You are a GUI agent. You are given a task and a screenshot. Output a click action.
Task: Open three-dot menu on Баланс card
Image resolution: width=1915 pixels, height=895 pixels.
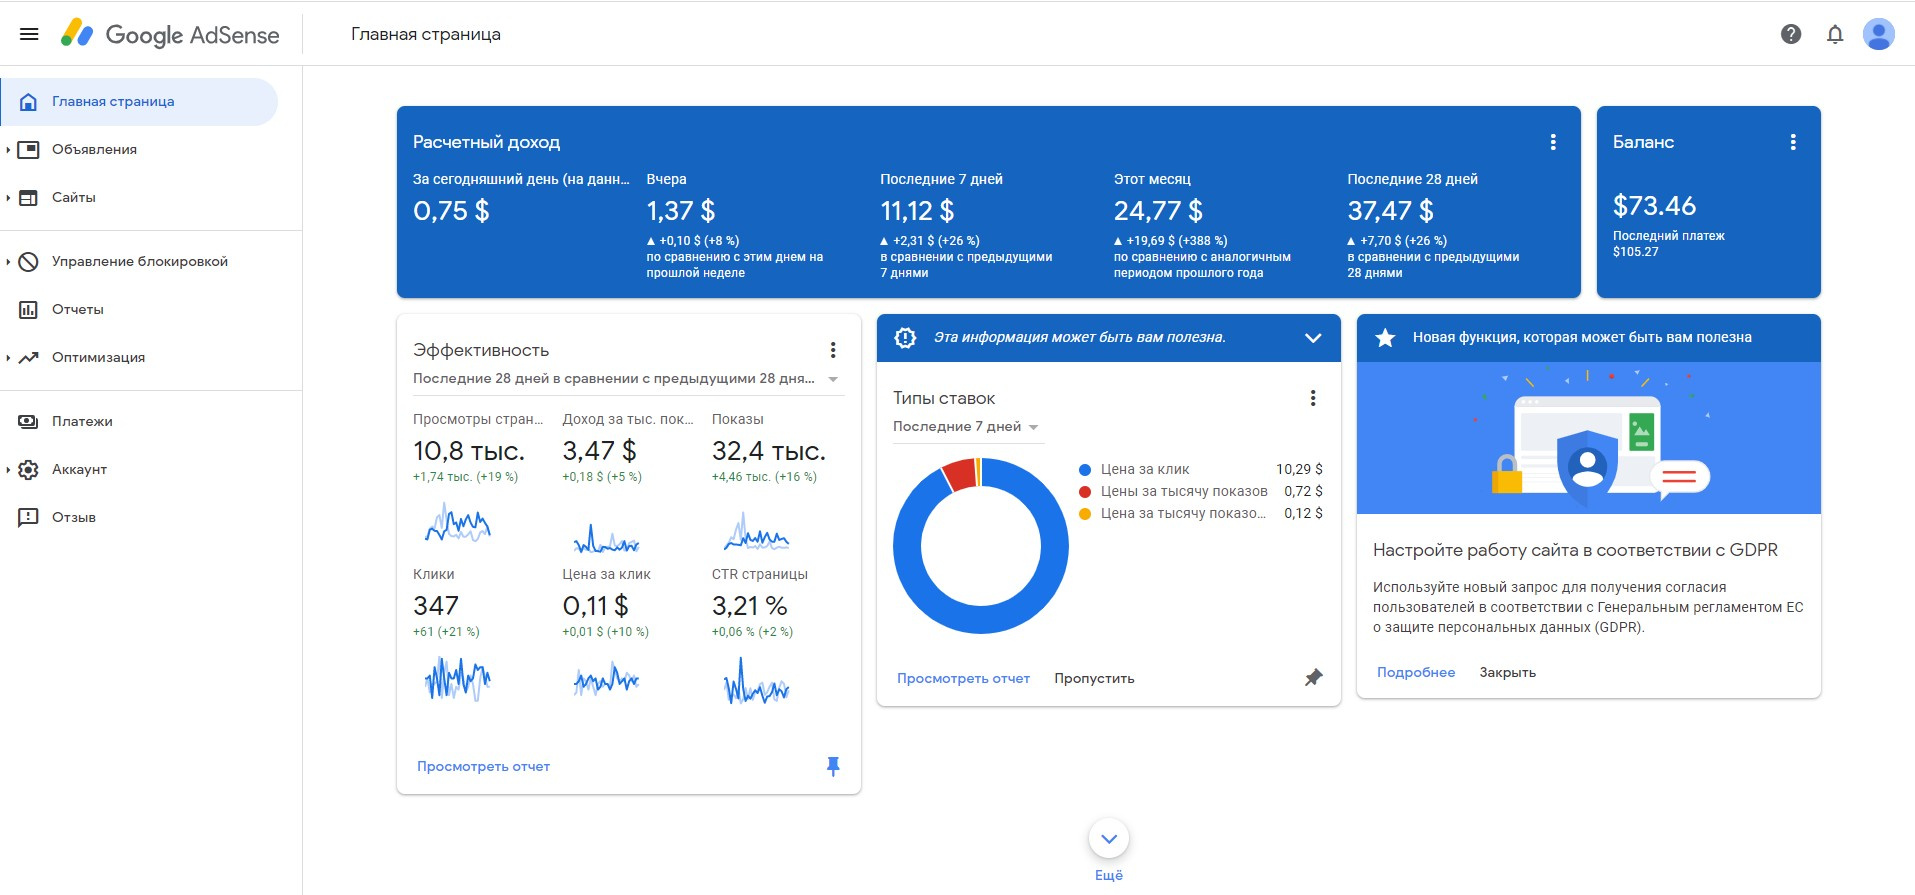[x=1793, y=142]
